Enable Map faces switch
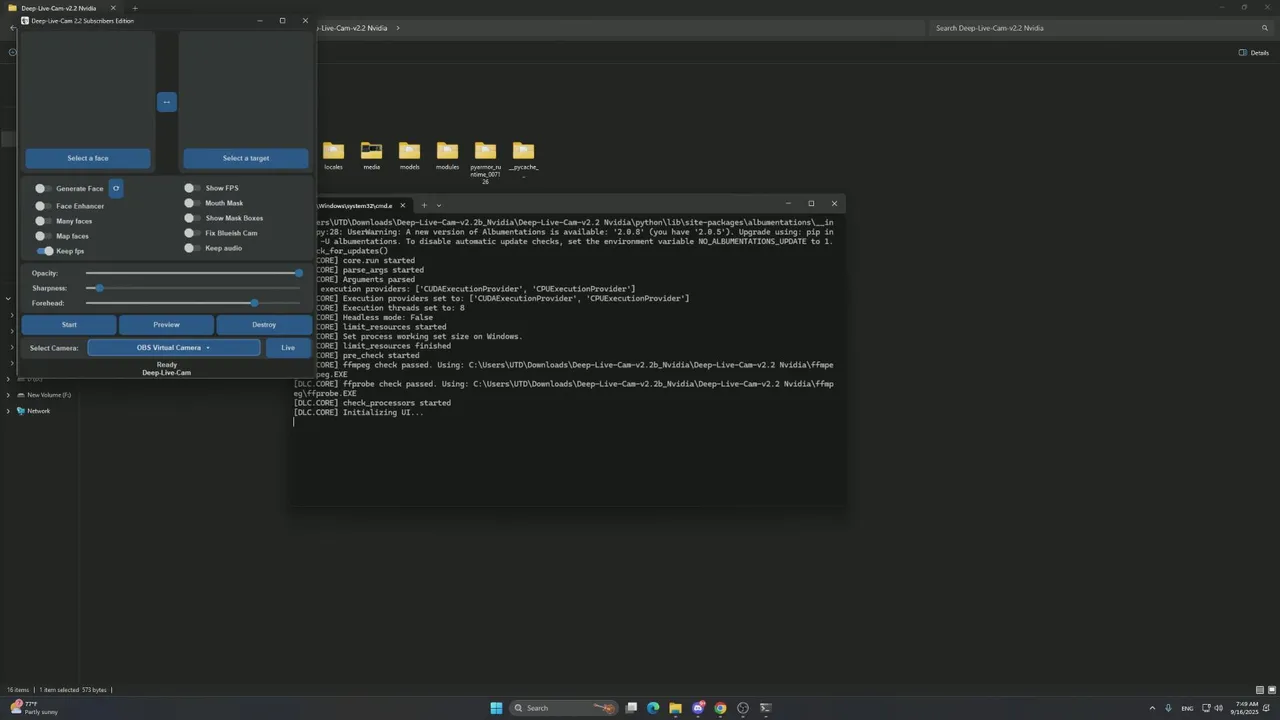1280x720 pixels. pyautogui.click(x=41, y=236)
